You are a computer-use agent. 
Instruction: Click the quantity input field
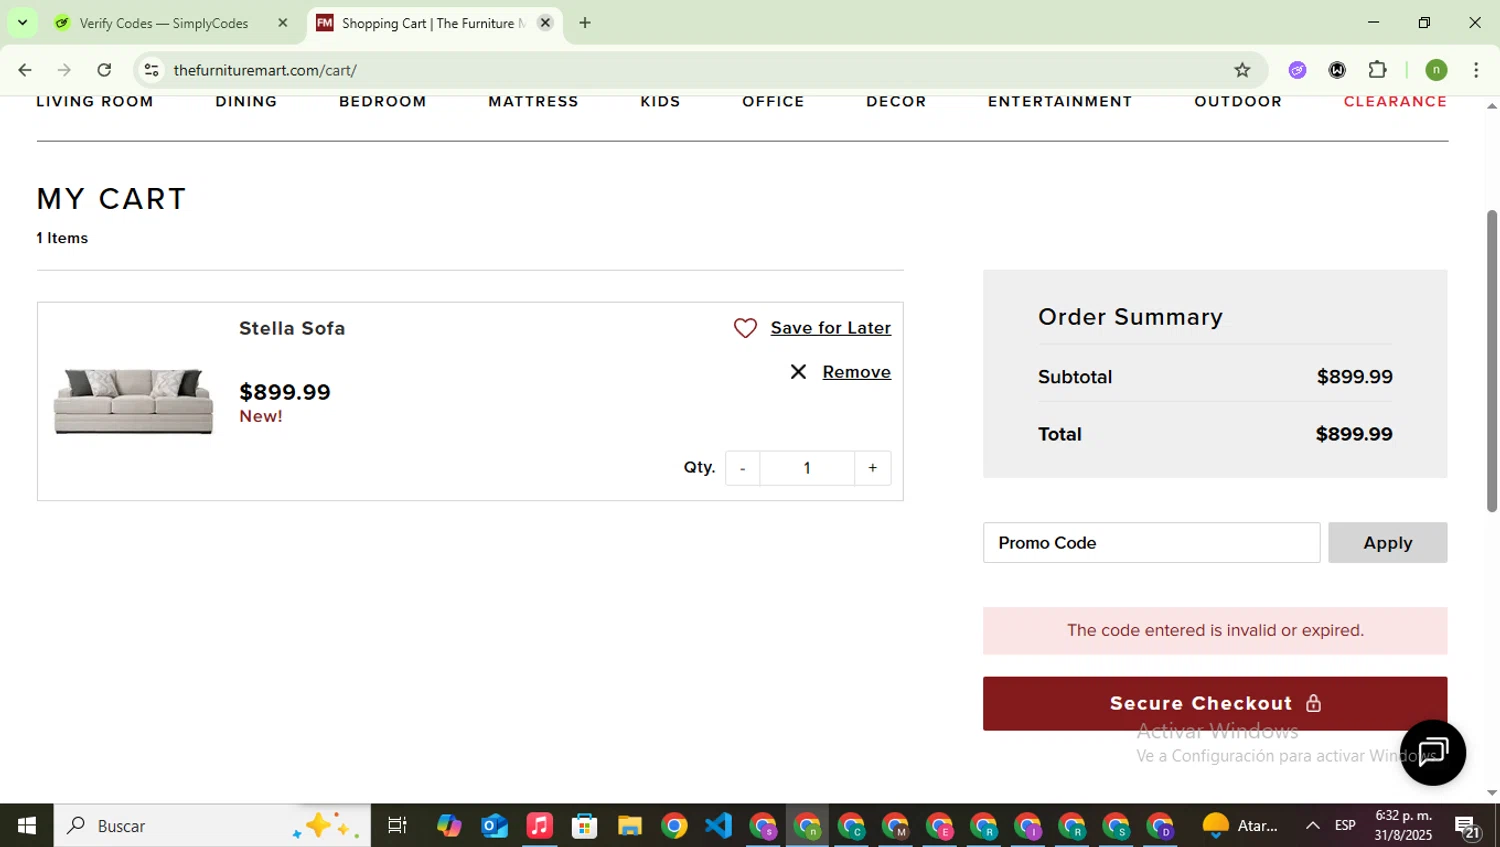tap(807, 468)
